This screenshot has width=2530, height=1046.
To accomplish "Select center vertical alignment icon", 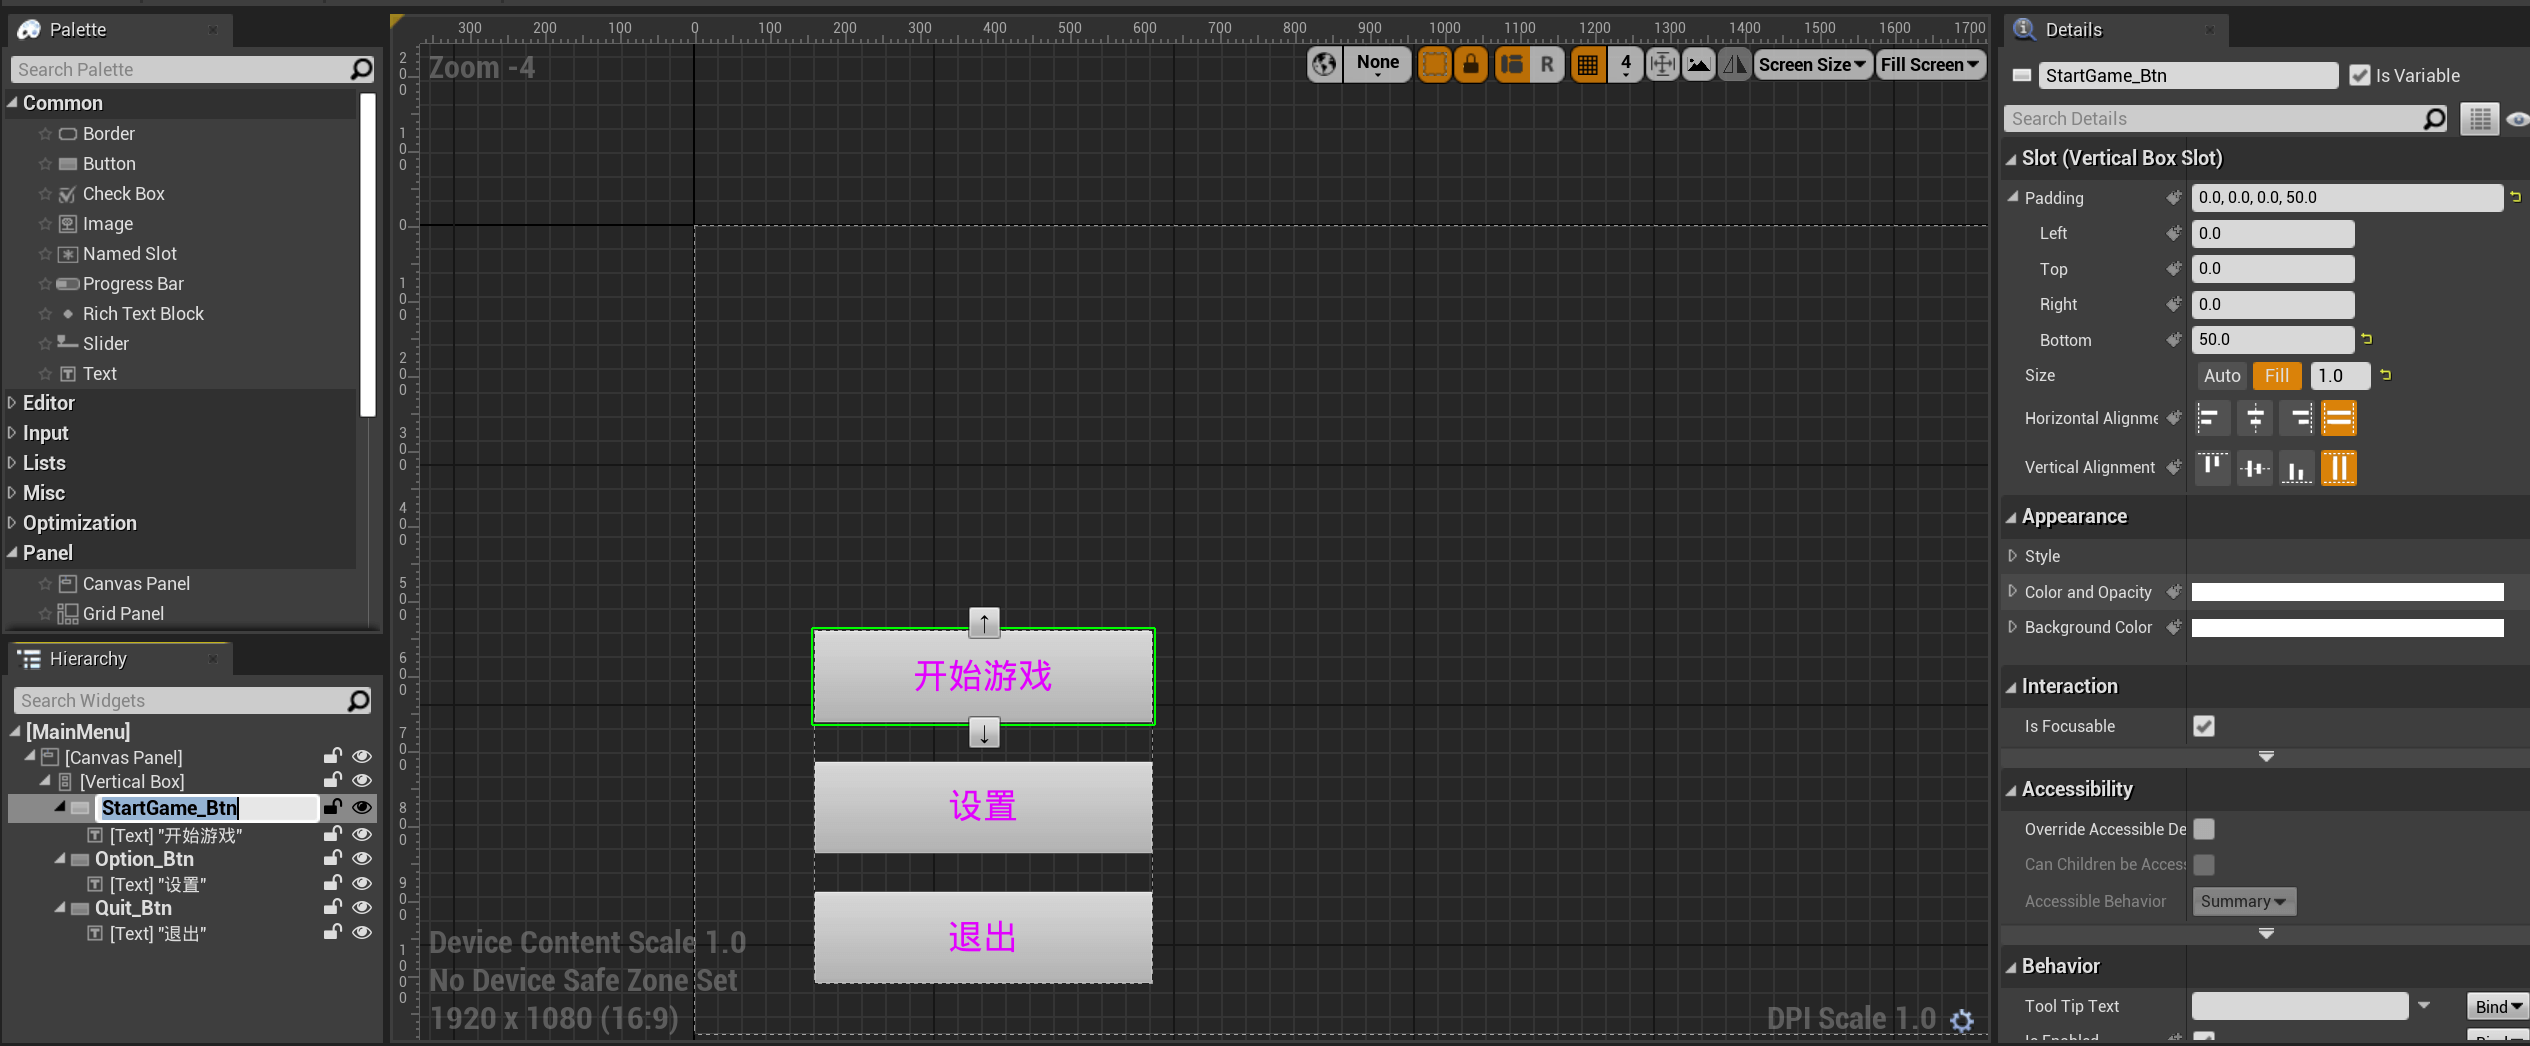I will (2255, 468).
